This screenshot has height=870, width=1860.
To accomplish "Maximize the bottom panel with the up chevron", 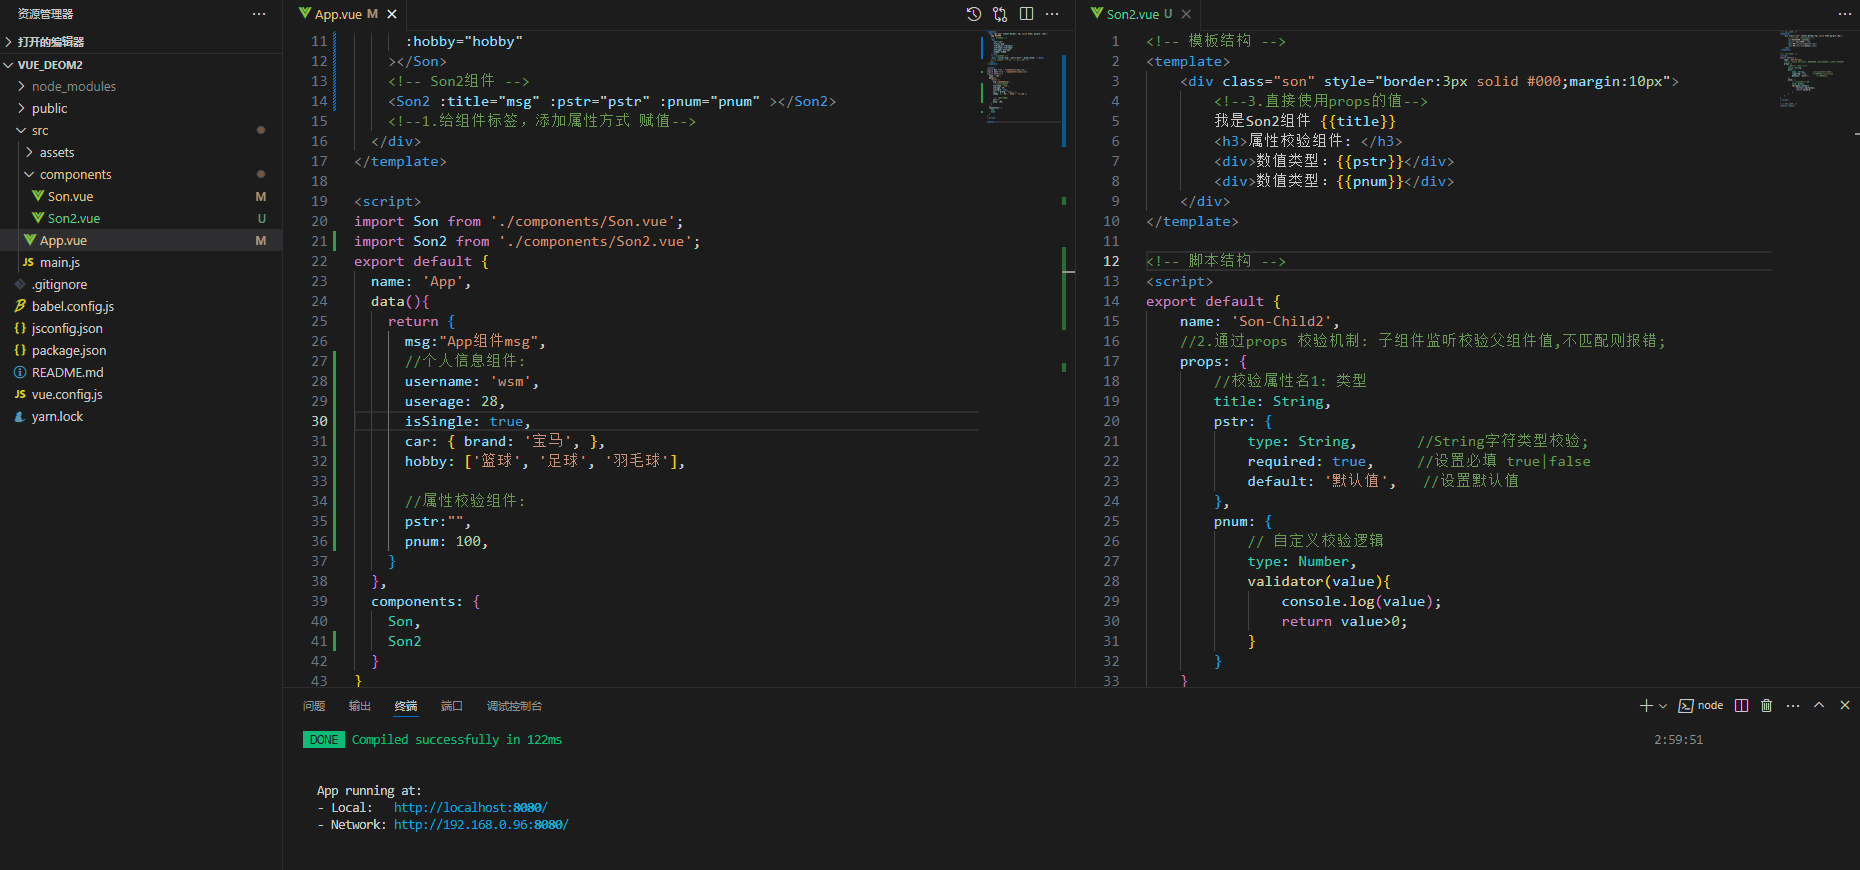I will pos(1819,706).
